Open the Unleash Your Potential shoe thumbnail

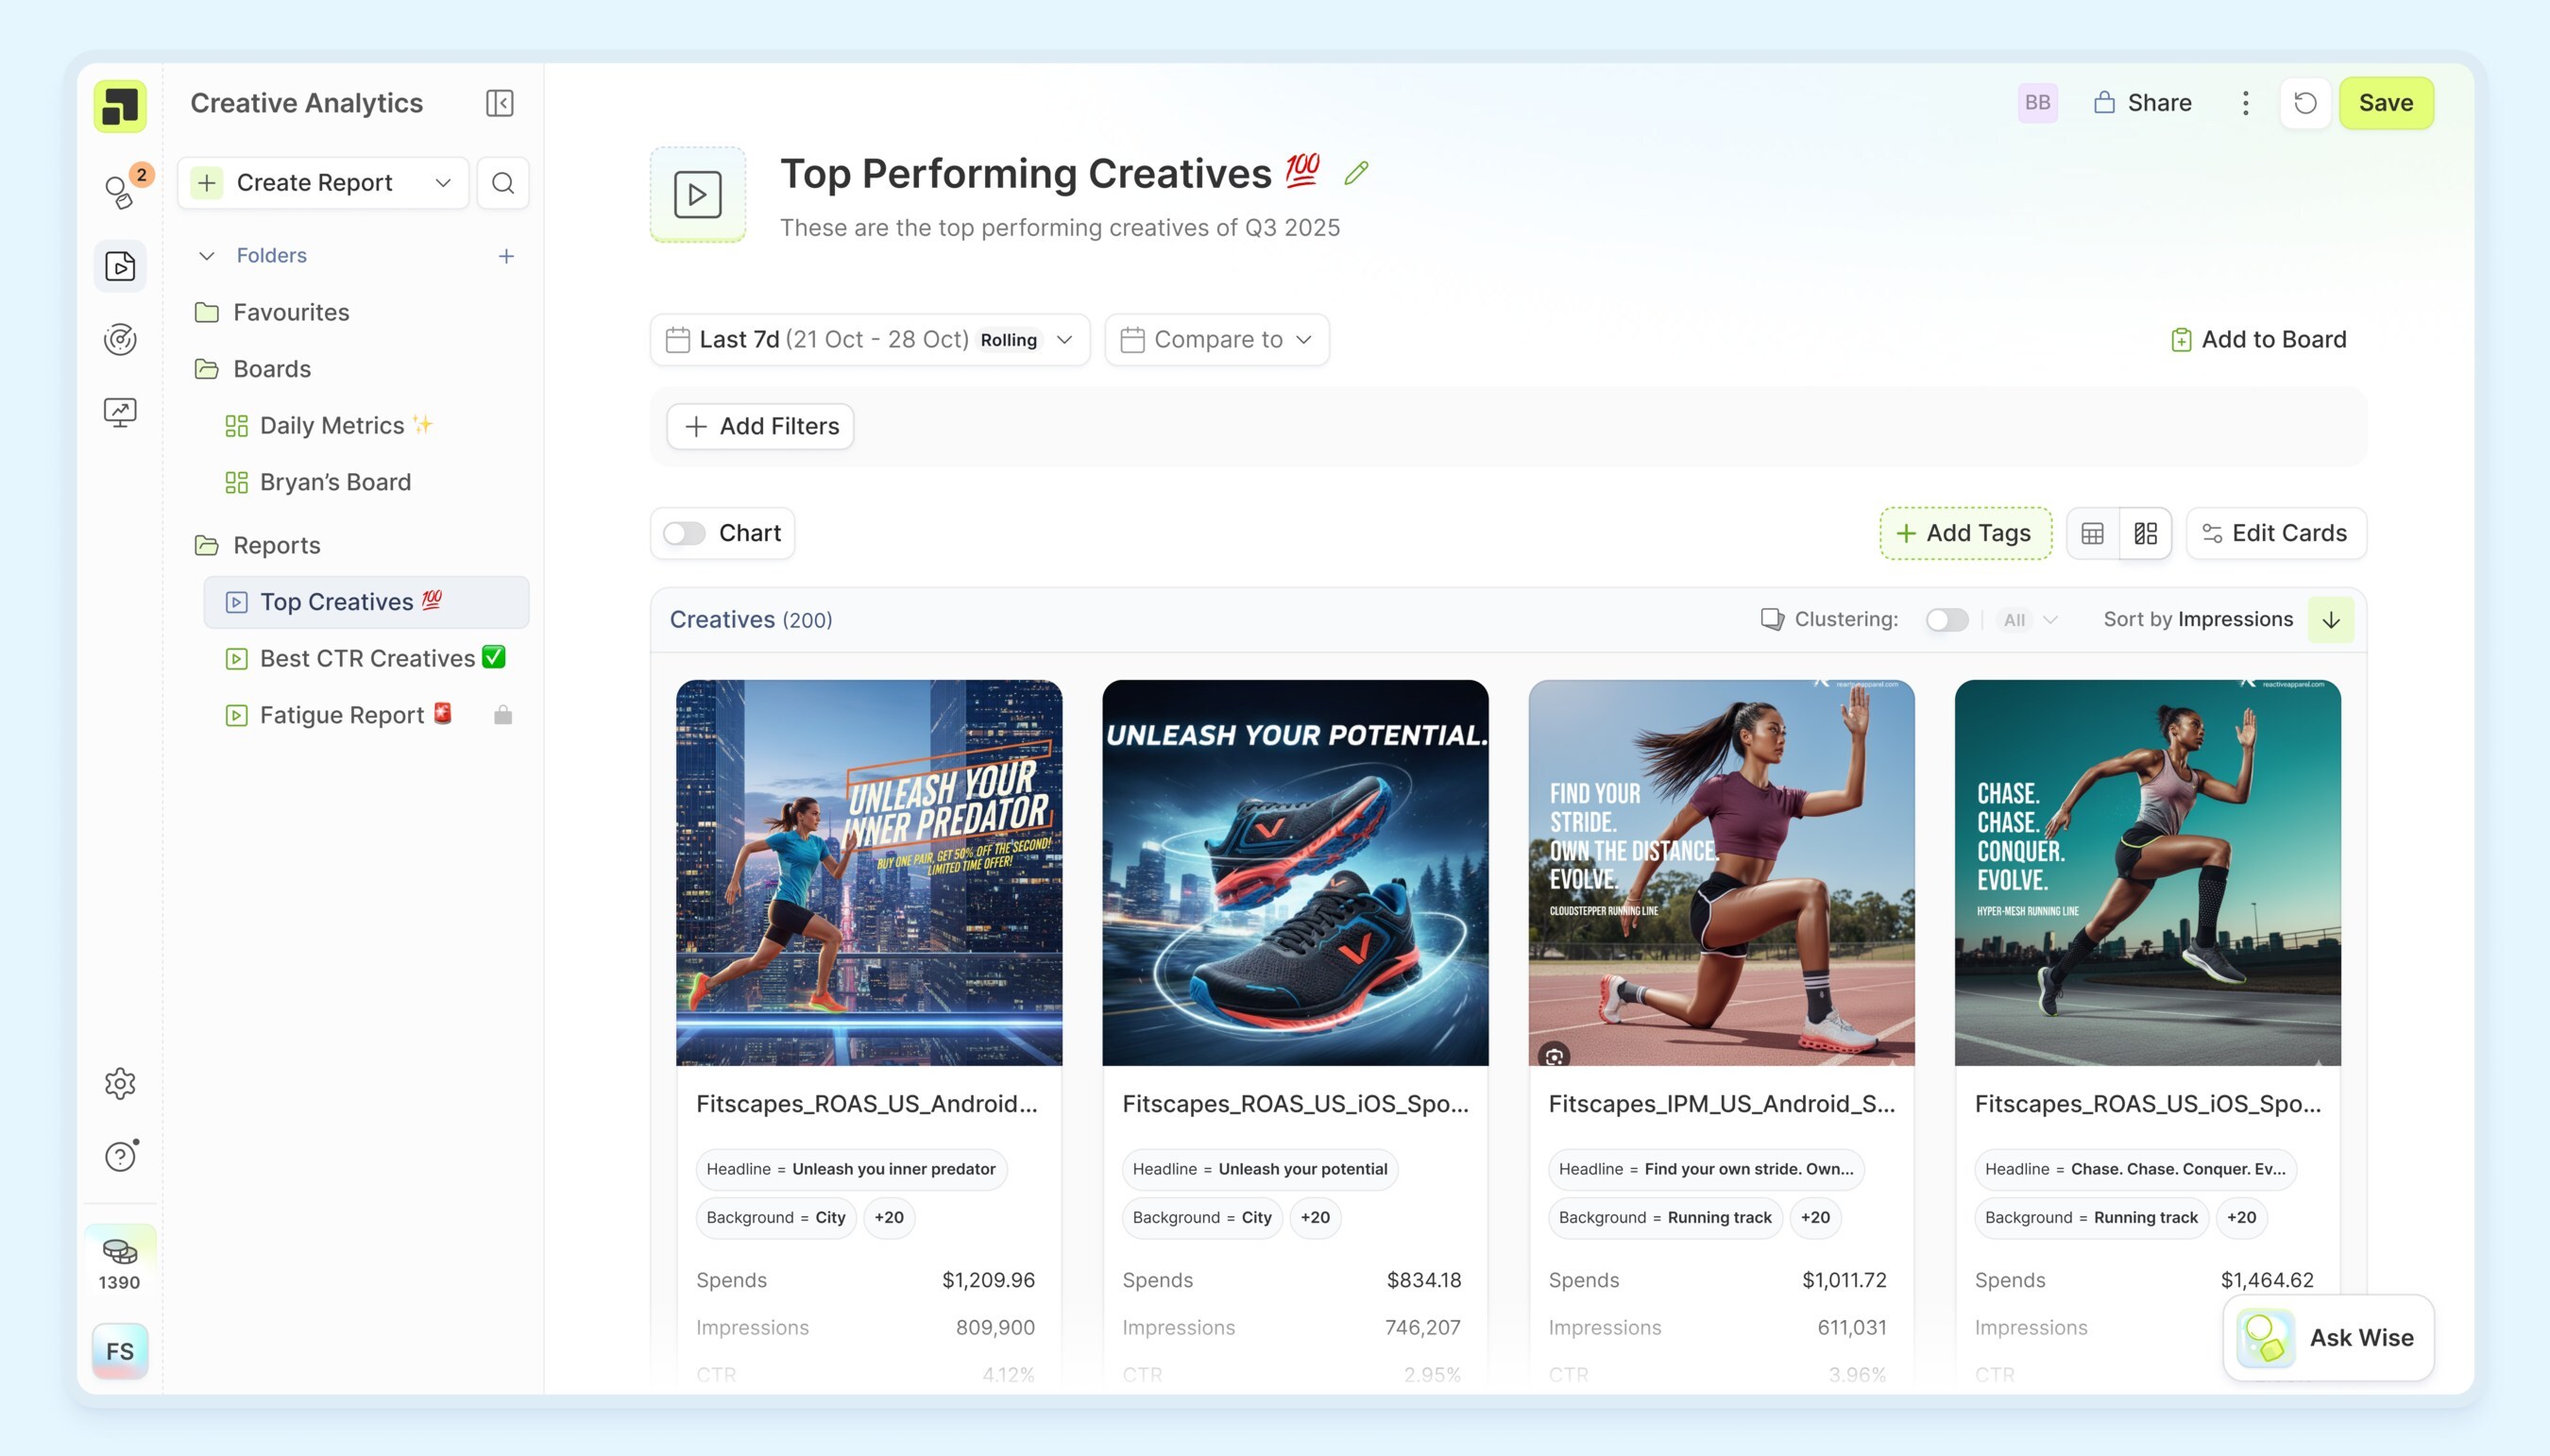click(x=1294, y=872)
